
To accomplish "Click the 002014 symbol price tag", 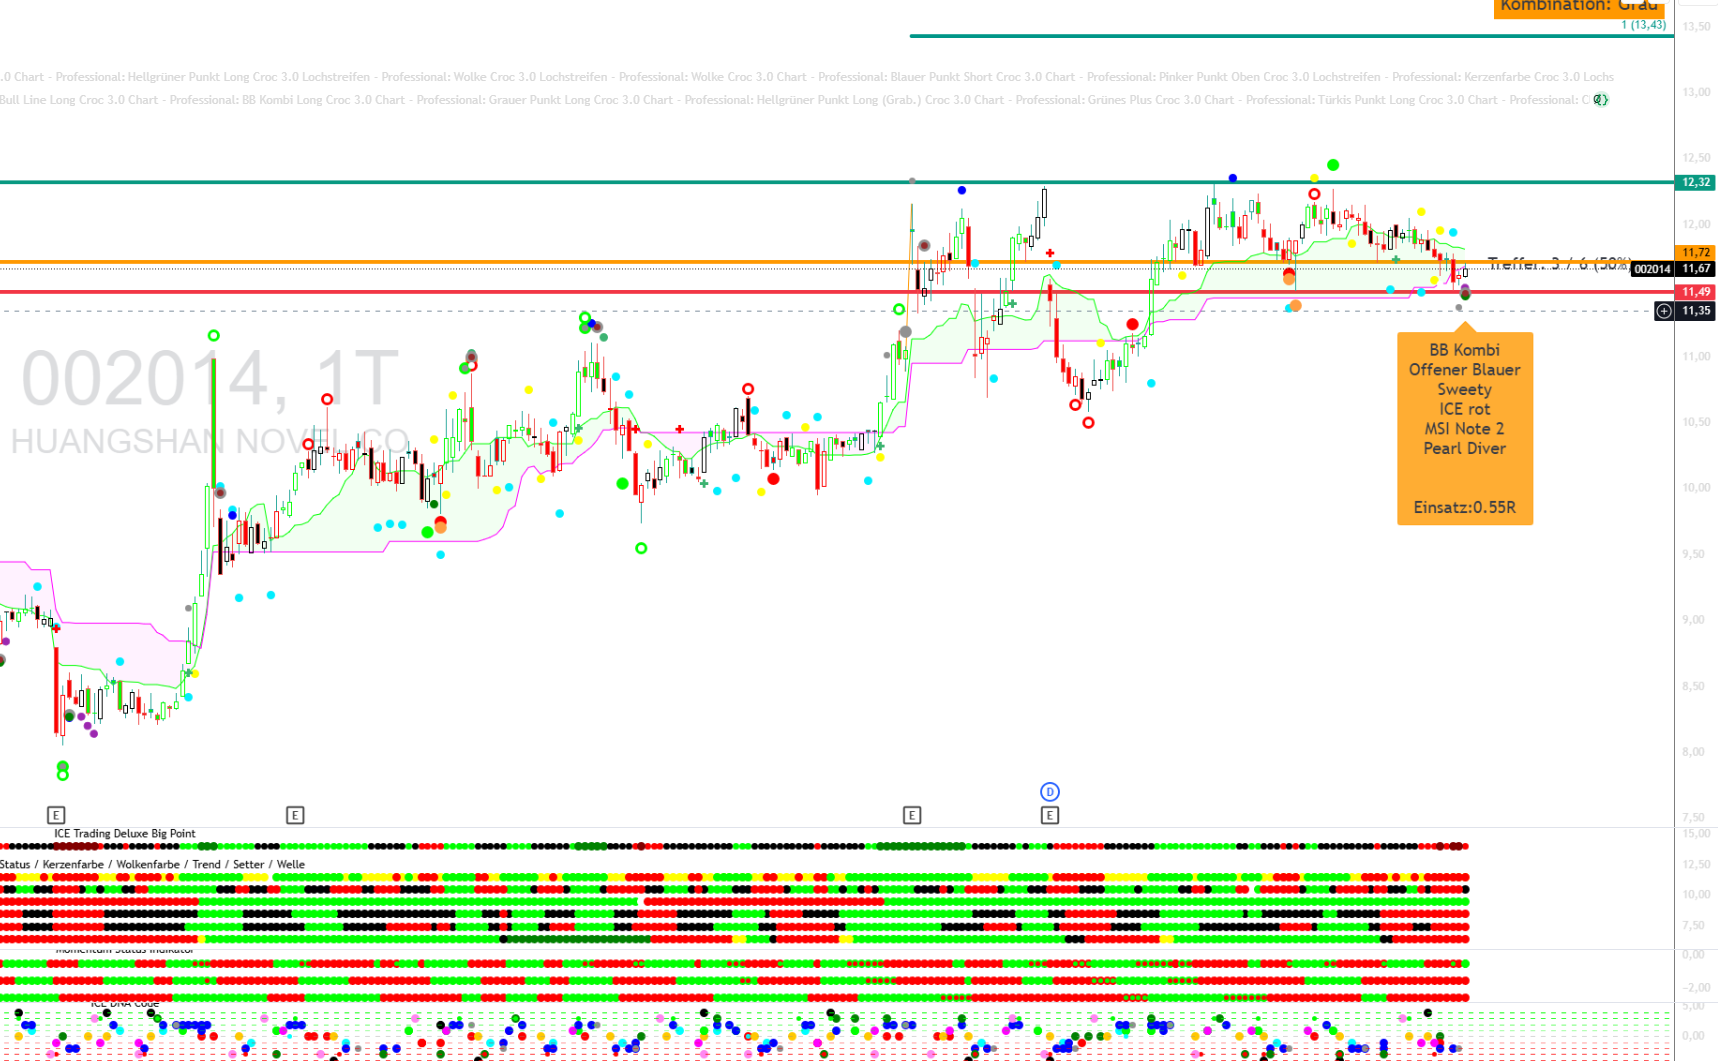I will coord(1652,269).
